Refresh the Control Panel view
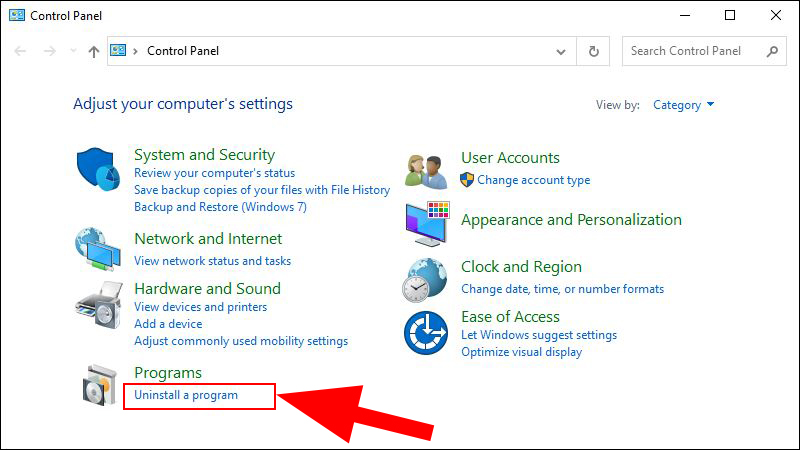This screenshot has height=450, width=800. point(593,51)
